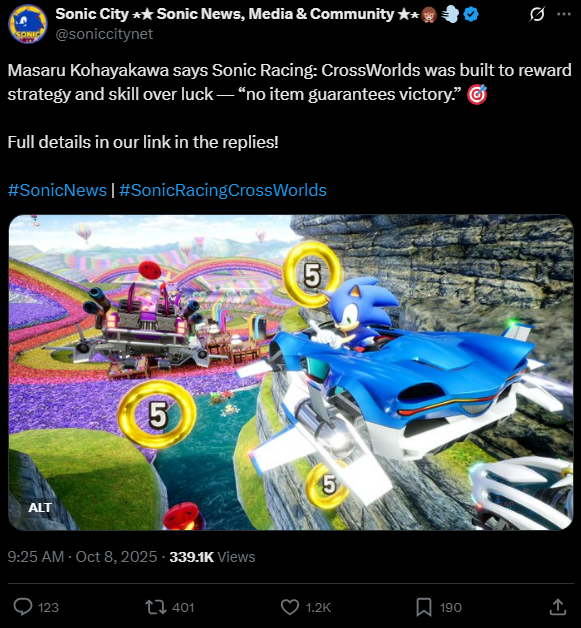Viewport: 581px width, 628px height.
Task: Bookmark the post with the bookmark icon
Action: click(424, 607)
